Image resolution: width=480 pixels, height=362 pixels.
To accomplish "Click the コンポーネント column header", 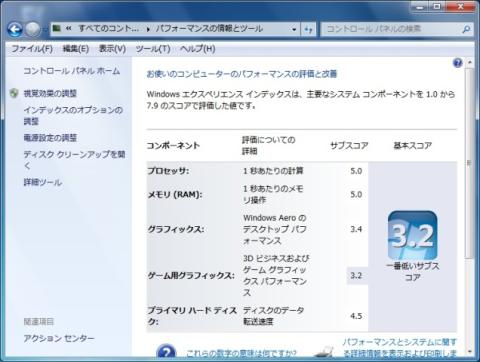I will point(173,146).
